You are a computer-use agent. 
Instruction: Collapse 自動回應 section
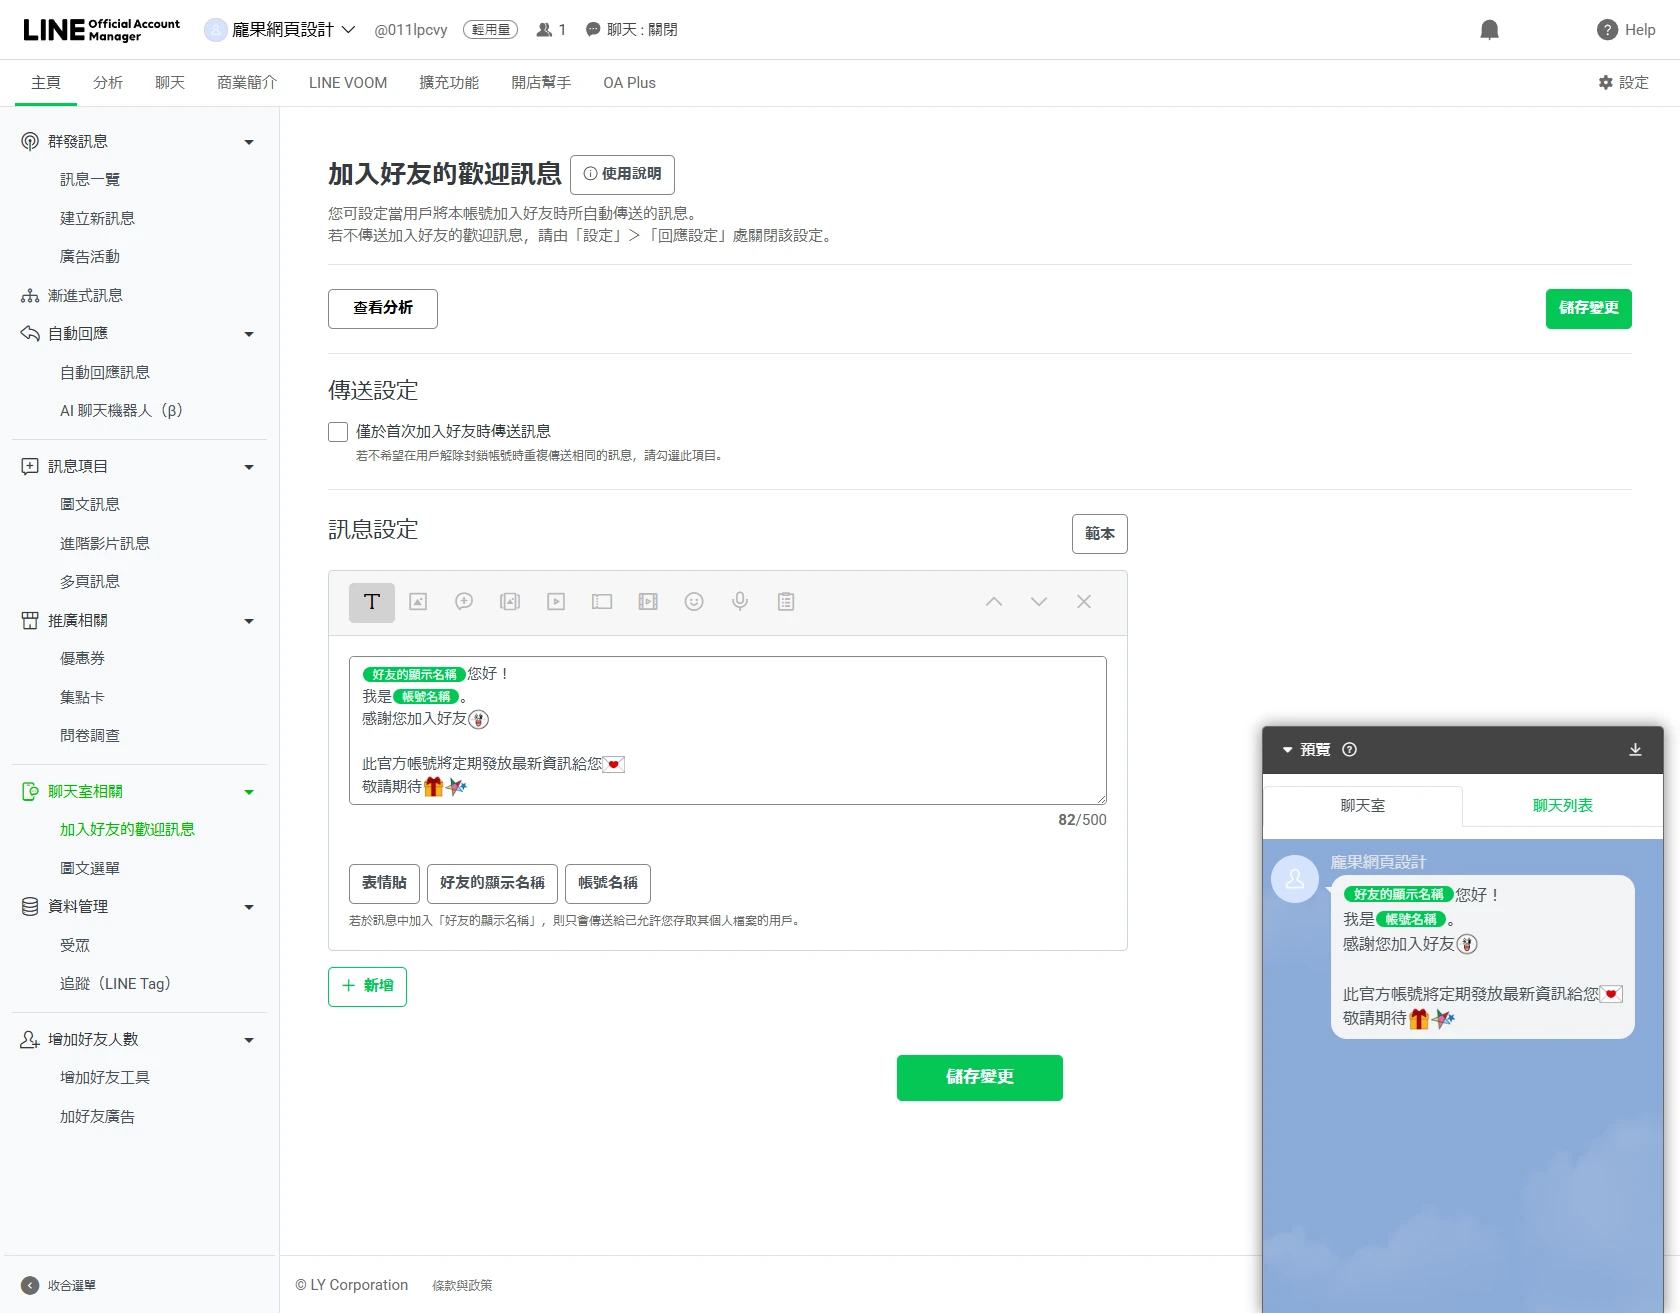(249, 334)
